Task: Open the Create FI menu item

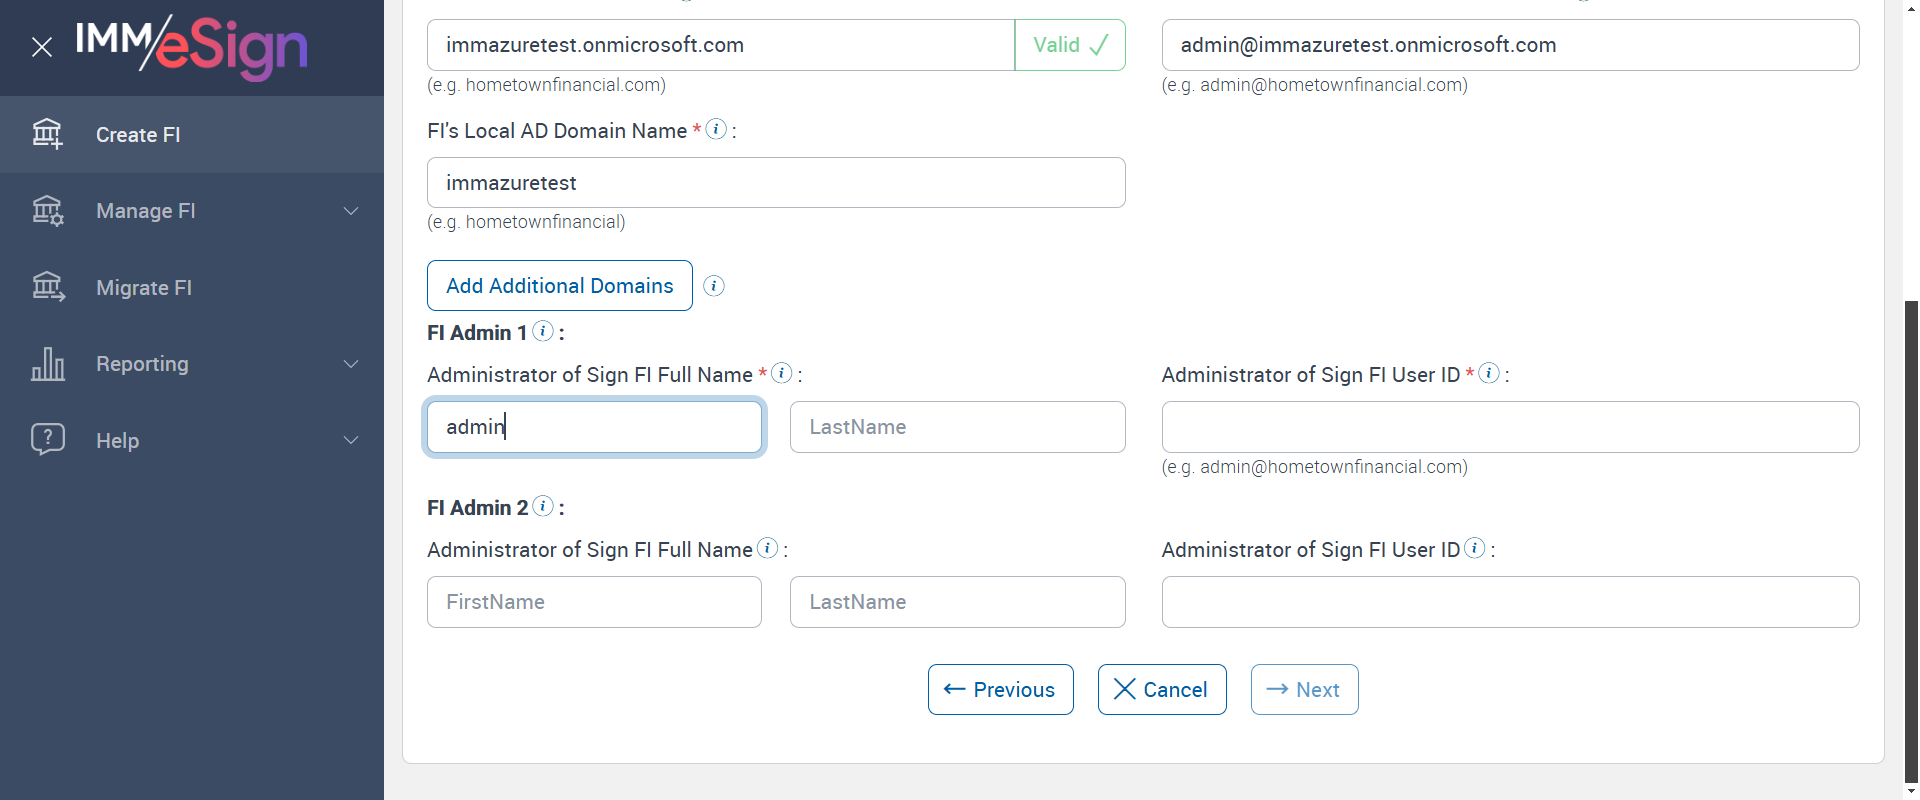Action: pyautogui.click(x=138, y=135)
